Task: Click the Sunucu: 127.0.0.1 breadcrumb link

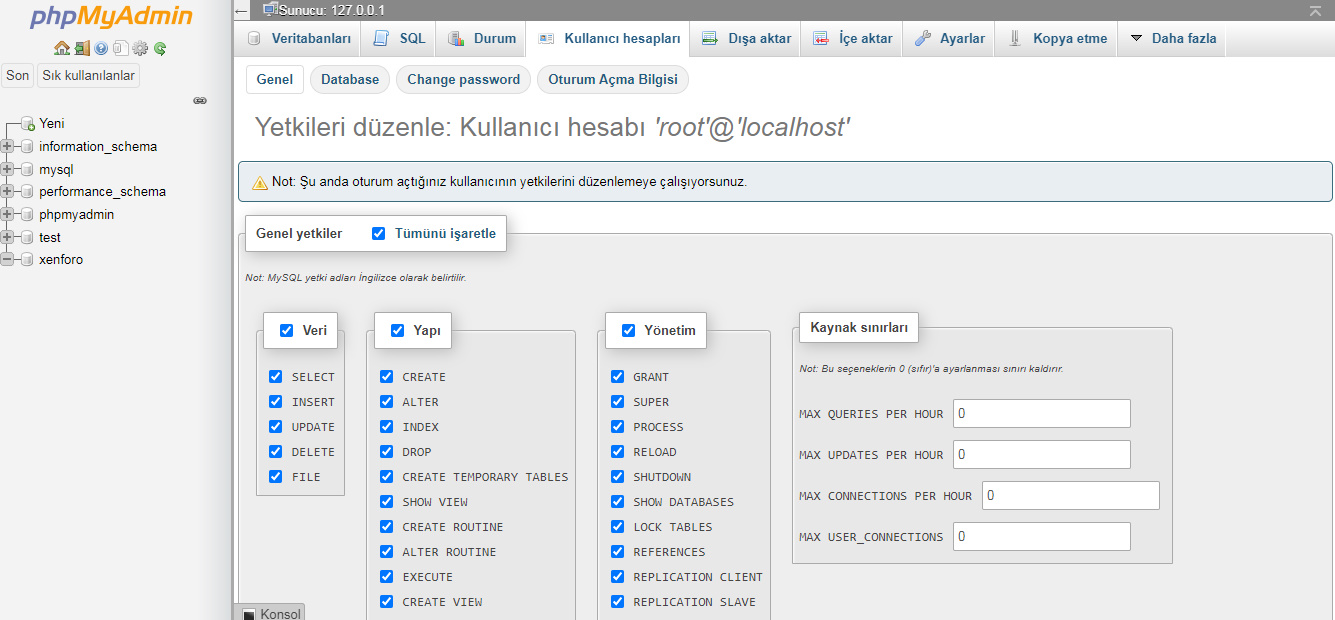Action: click(331, 10)
